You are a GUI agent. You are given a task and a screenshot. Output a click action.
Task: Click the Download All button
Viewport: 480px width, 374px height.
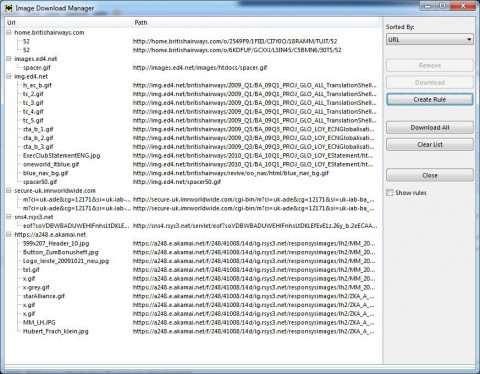(x=430, y=127)
